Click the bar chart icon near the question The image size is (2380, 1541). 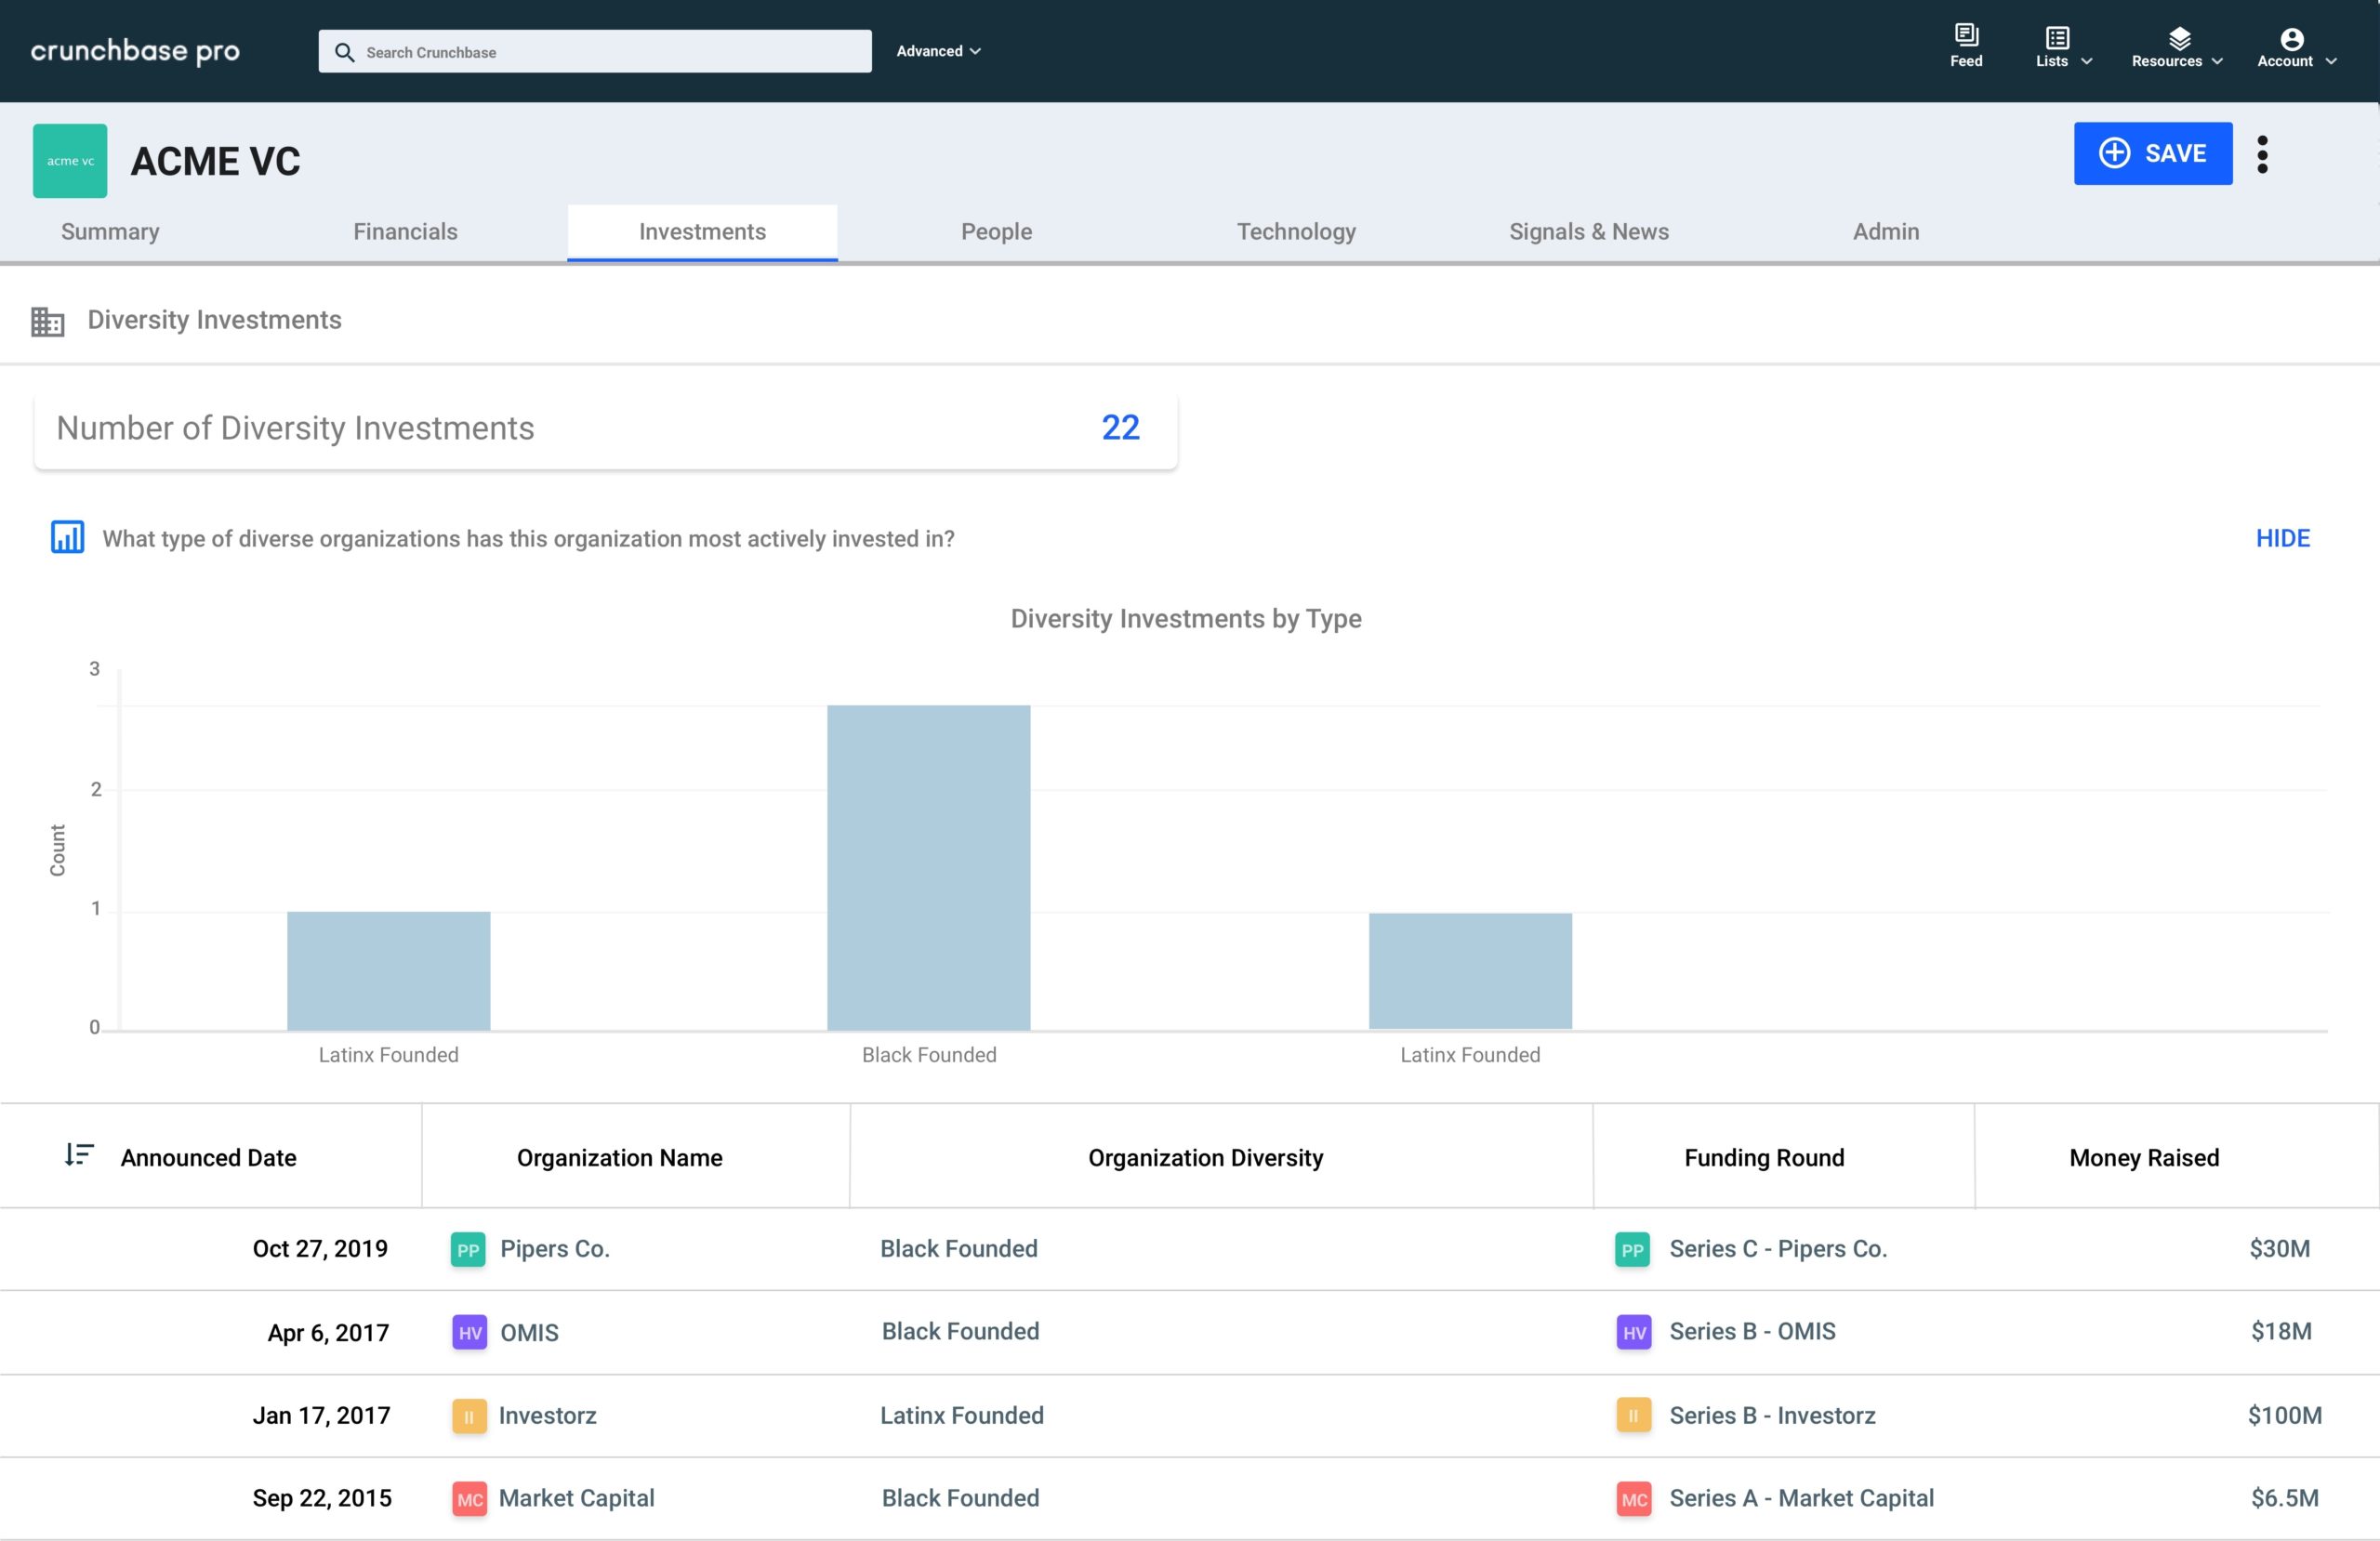[x=67, y=537]
